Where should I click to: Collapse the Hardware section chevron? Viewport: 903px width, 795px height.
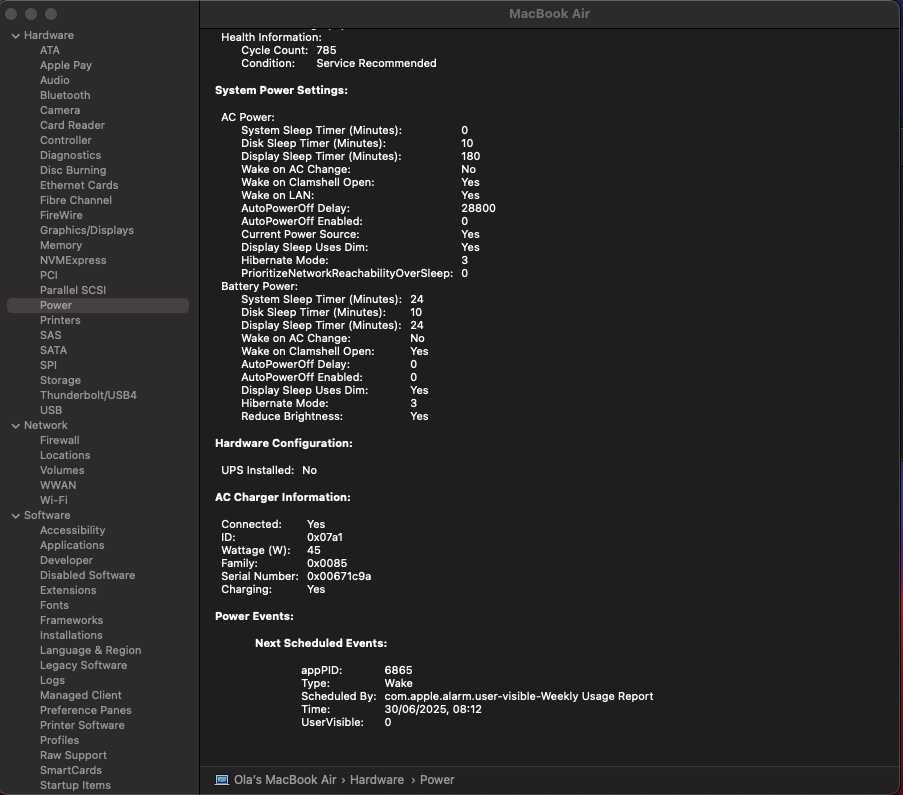(16, 36)
